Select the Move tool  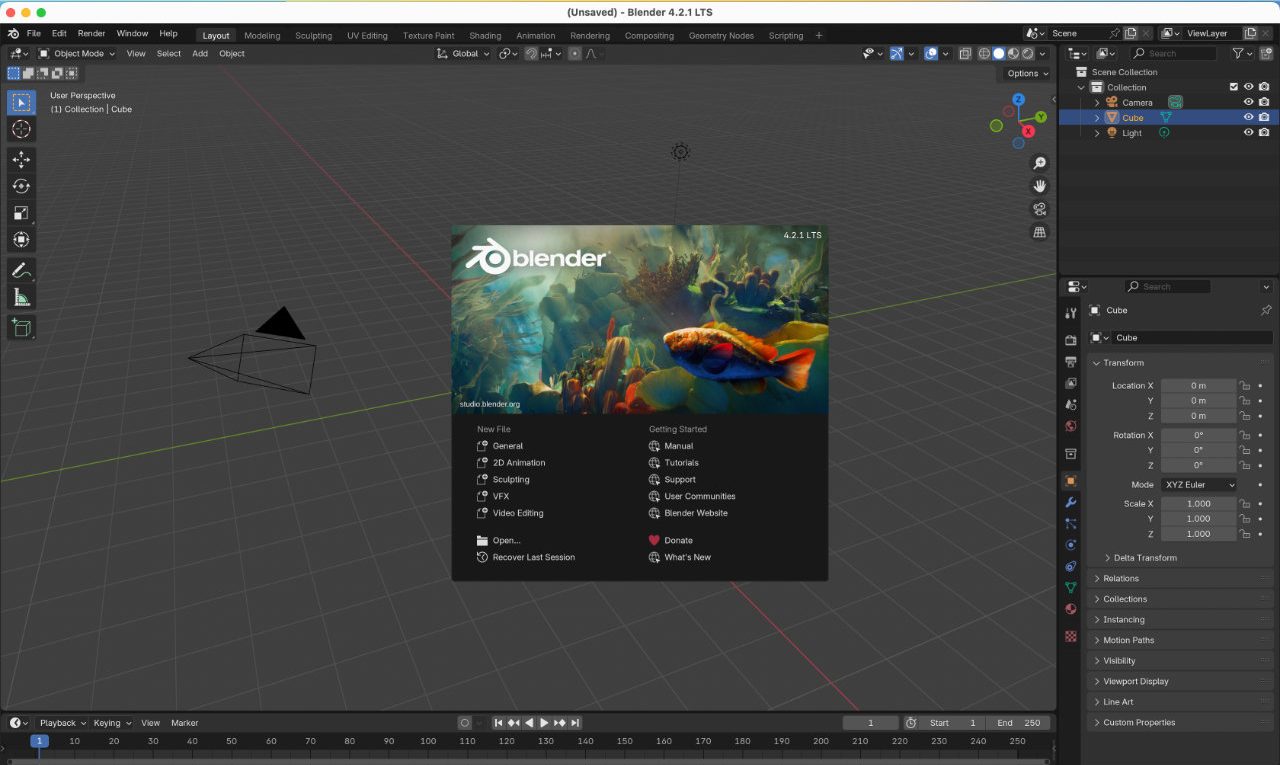(21, 159)
